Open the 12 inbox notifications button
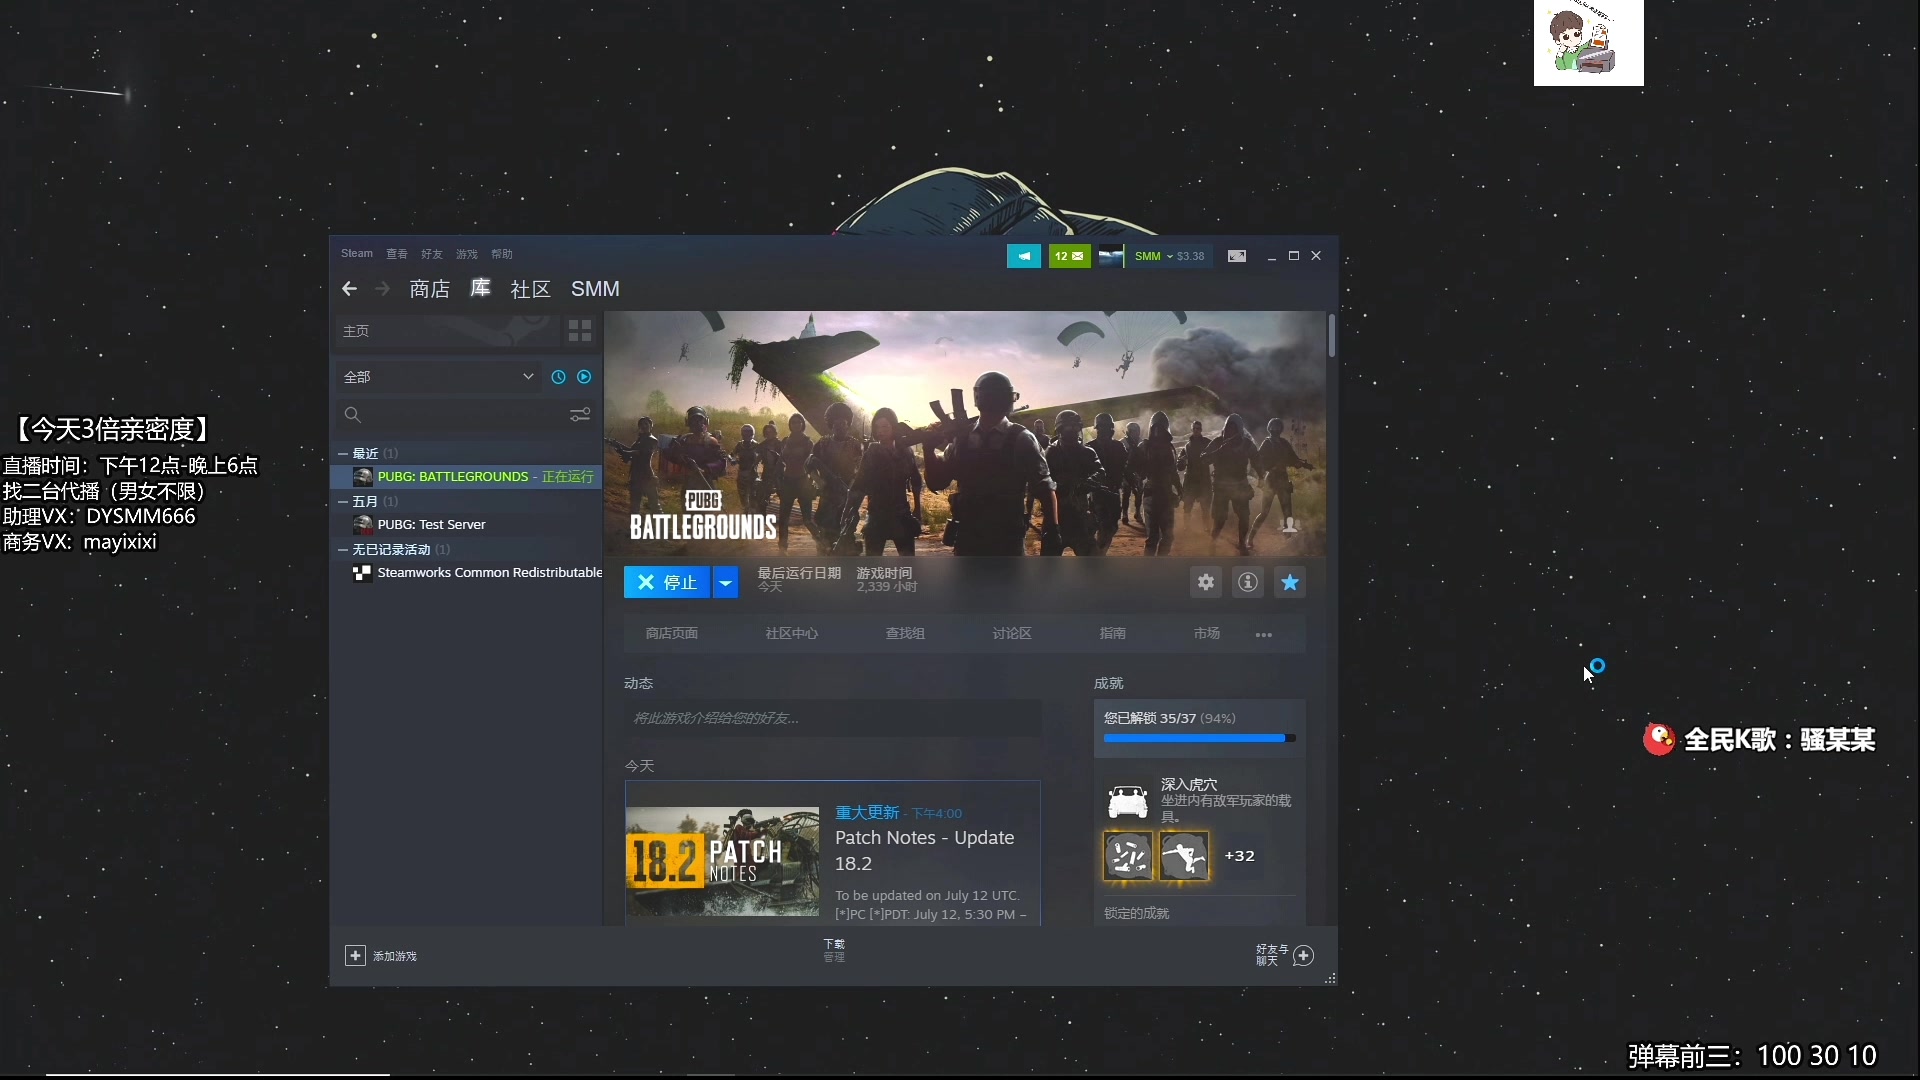The image size is (1920, 1080). (1069, 256)
